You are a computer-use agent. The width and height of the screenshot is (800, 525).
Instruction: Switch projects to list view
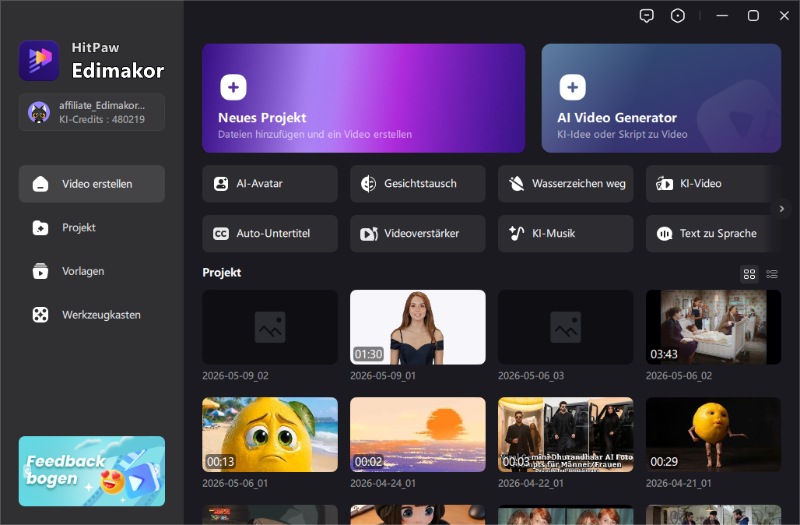[x=772, y=274]
